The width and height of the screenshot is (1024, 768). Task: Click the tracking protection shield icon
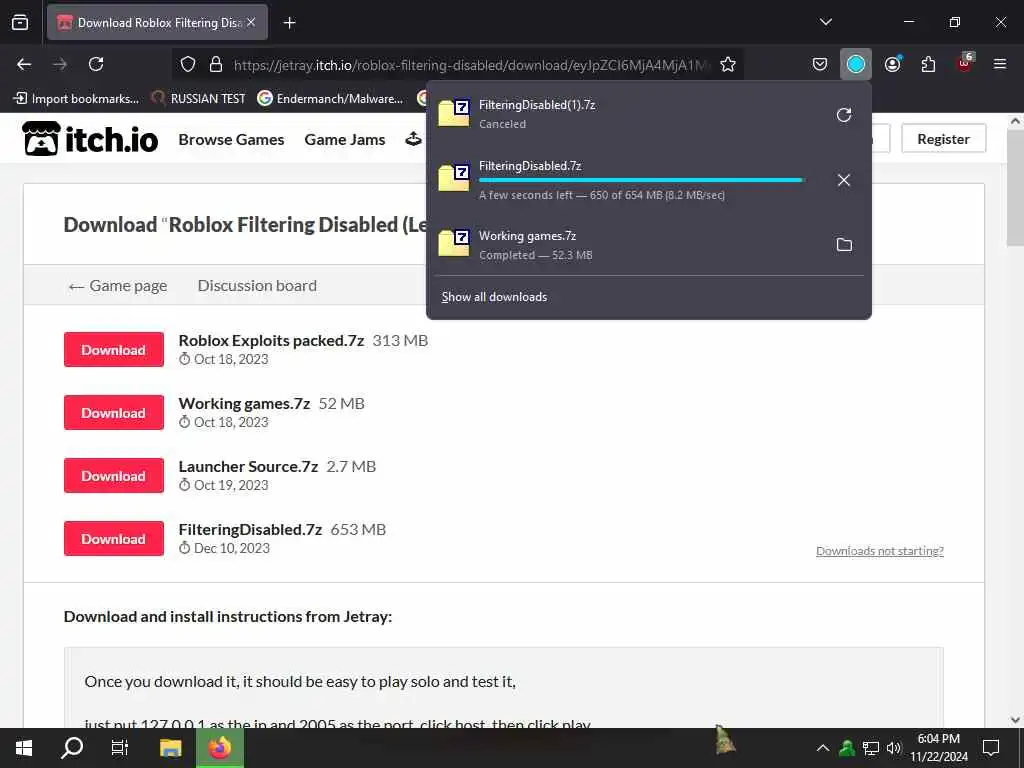(188, 64)
